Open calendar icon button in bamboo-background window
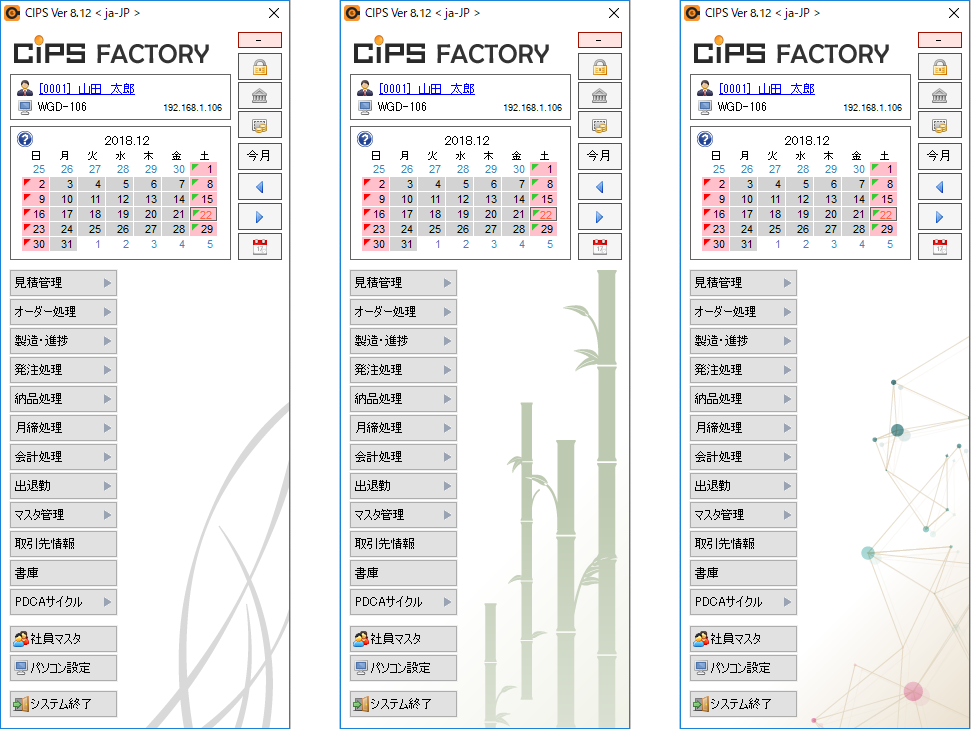The height and width of the screenshot is (729, 971). coord(600,247)
